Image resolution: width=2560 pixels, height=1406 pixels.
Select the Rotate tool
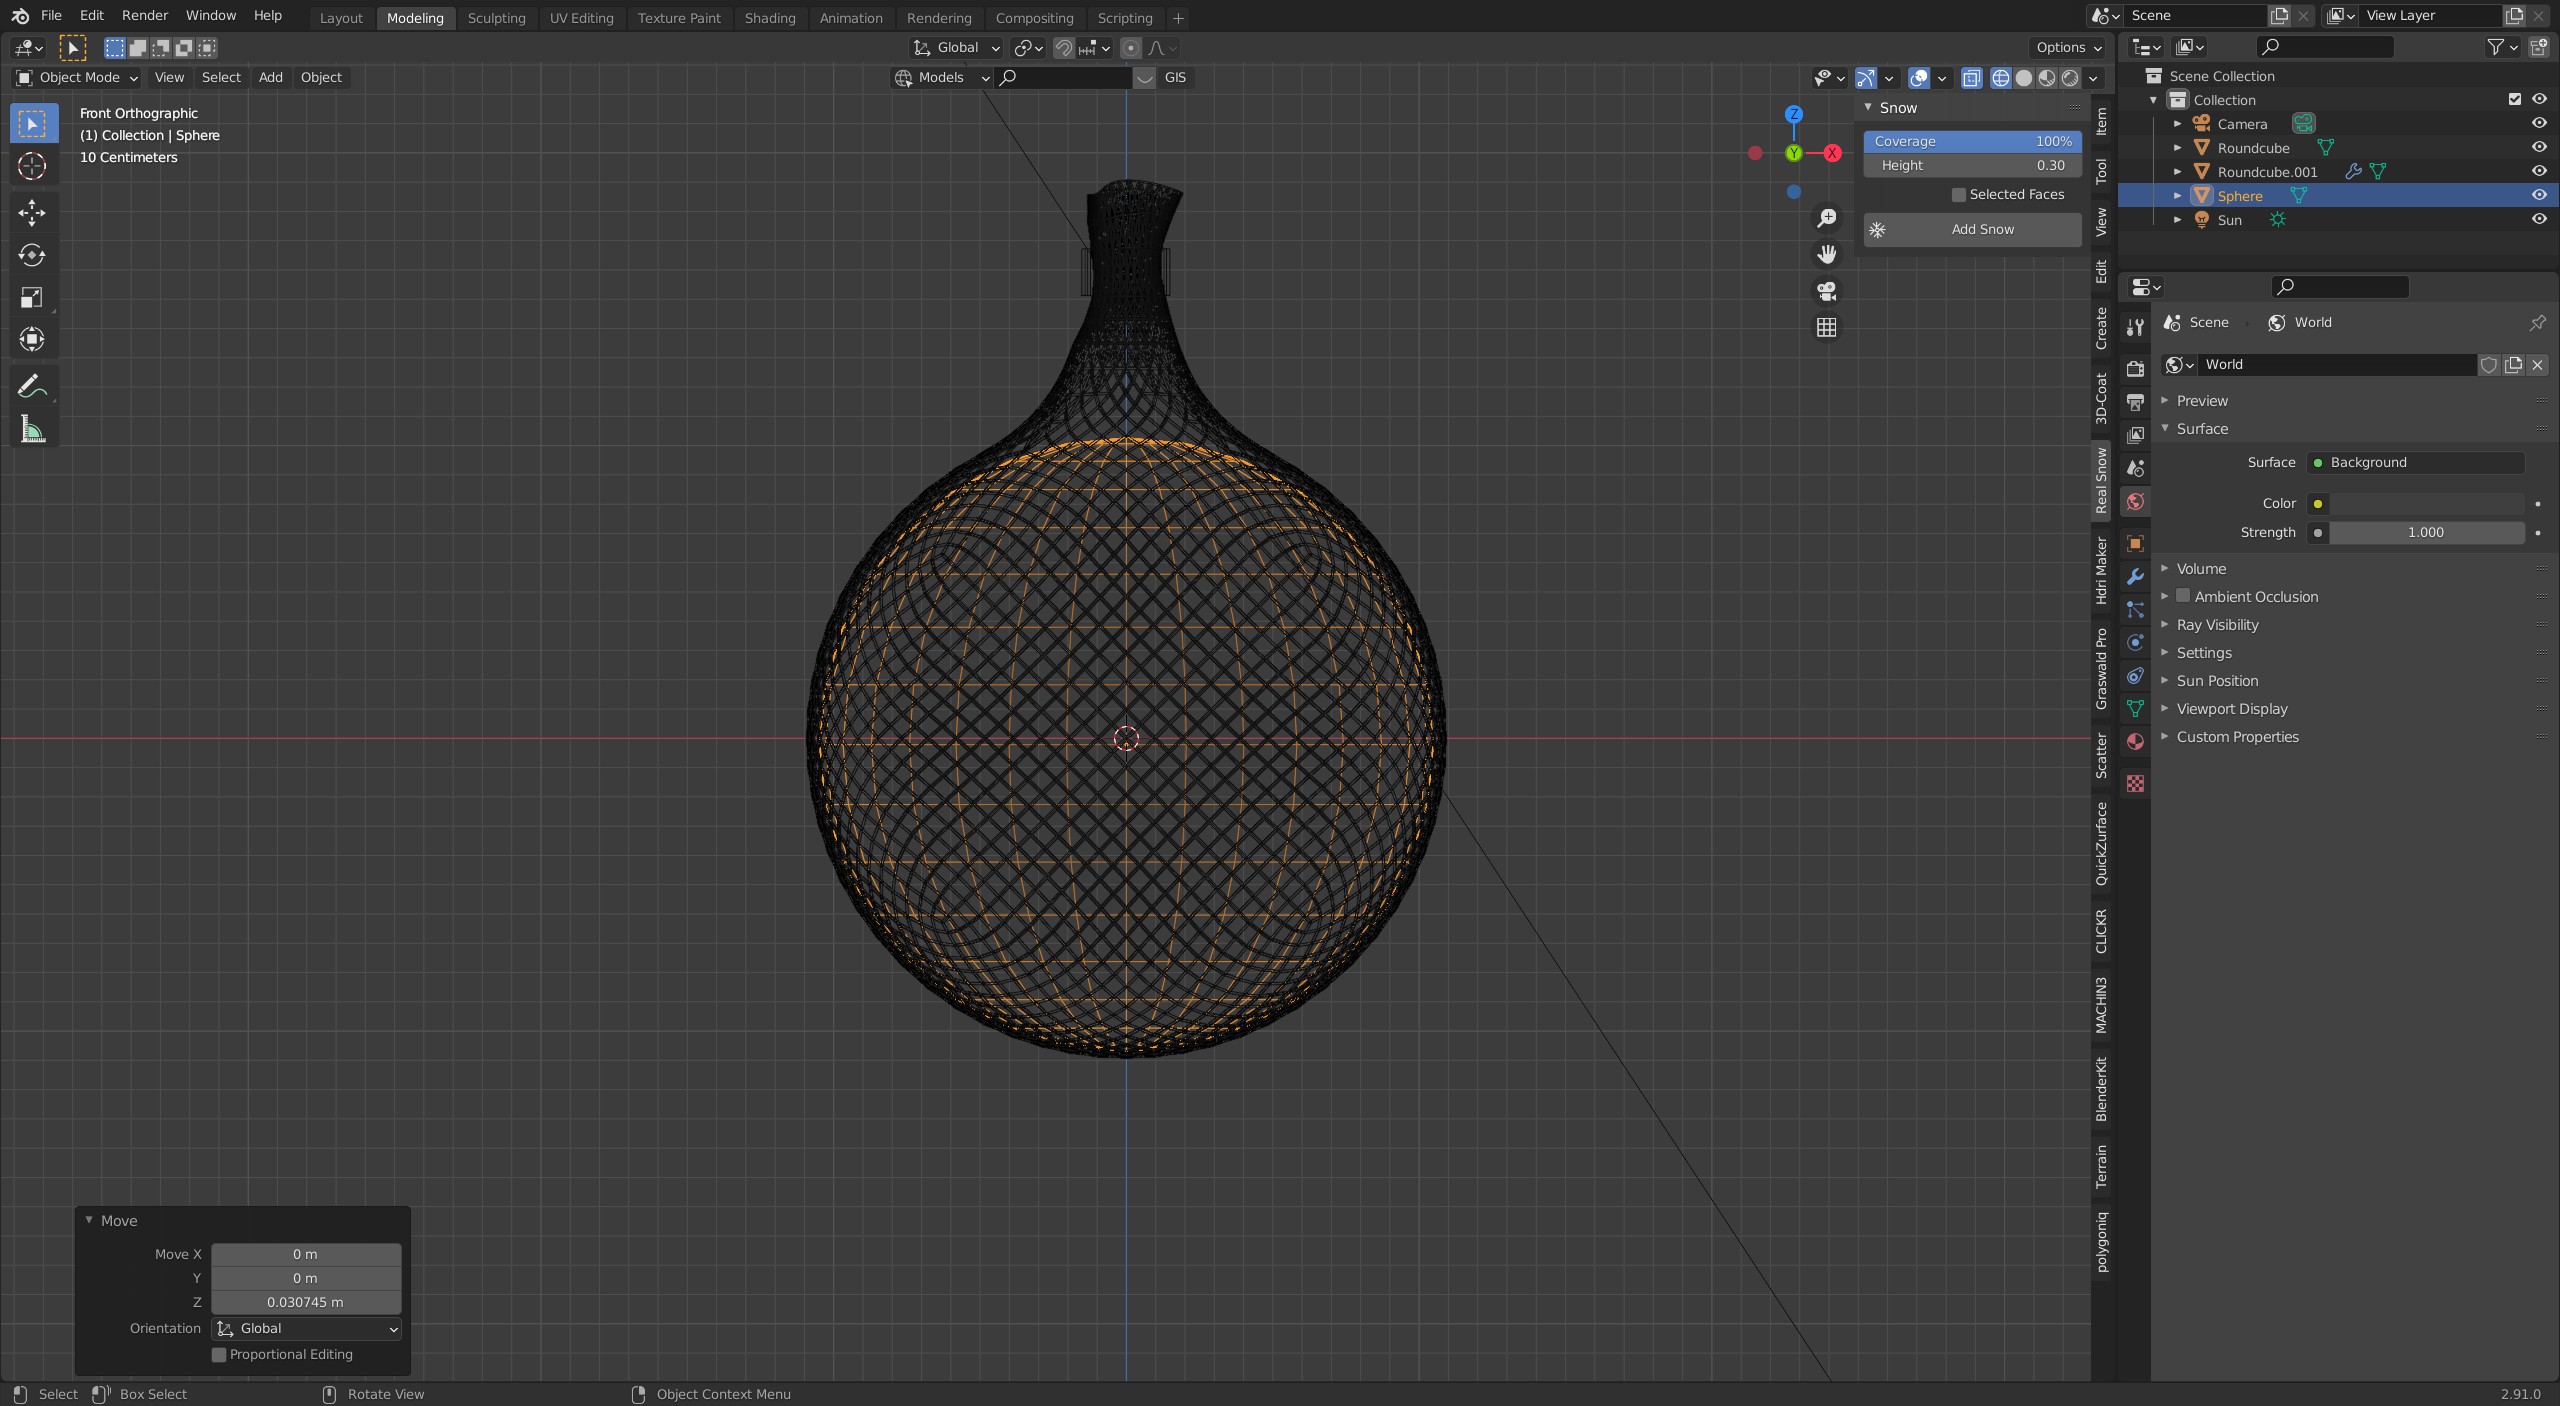32,255
